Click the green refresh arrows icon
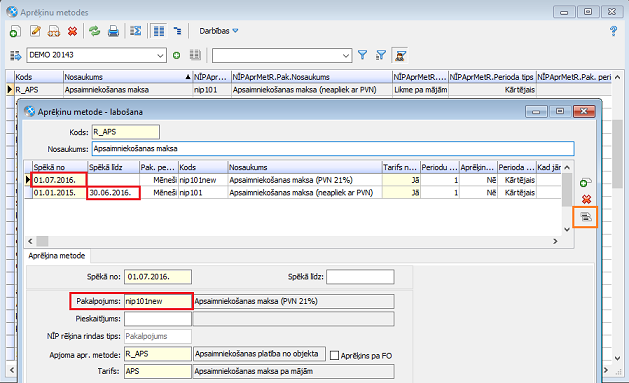Viewport: 629px width, 383px height. click(x=95, y=31)
